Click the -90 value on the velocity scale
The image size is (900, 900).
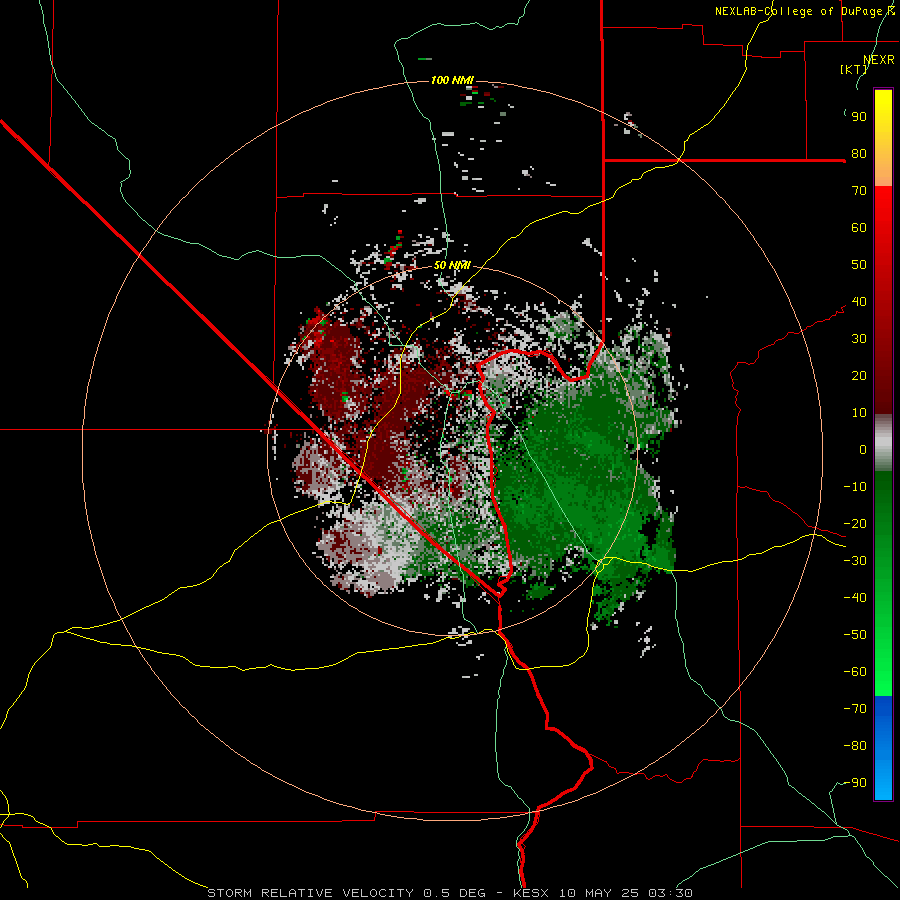[855, 783]
